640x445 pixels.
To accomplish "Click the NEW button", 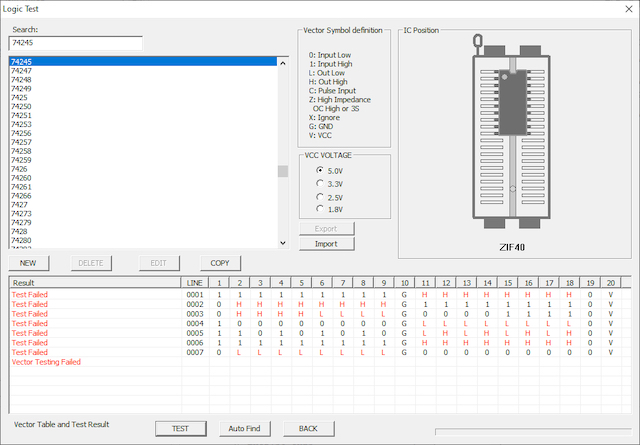I will 29,263.
